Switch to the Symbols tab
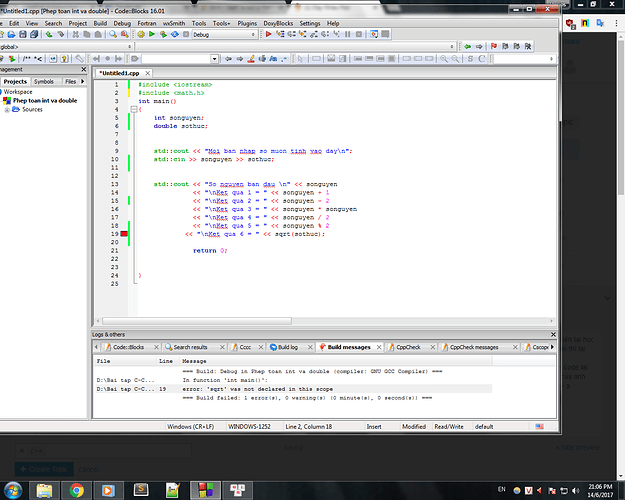The height and width of the screenshot is (500, 625). (x=44, y=82)
